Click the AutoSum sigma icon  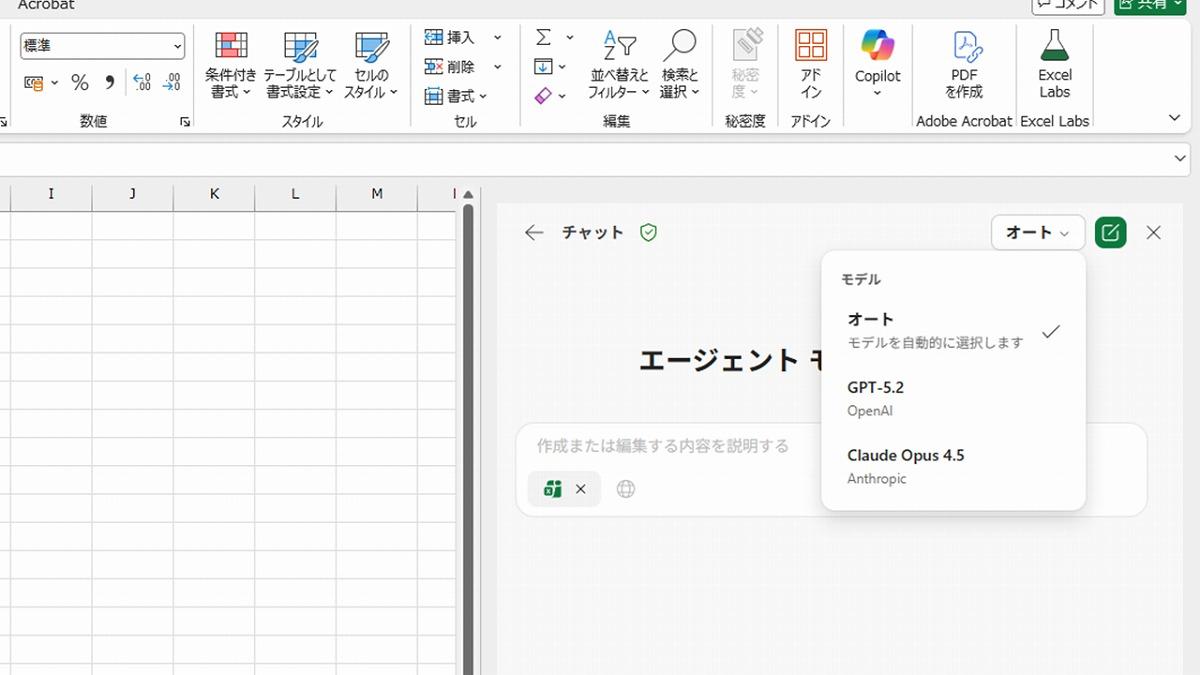[543, 37]
